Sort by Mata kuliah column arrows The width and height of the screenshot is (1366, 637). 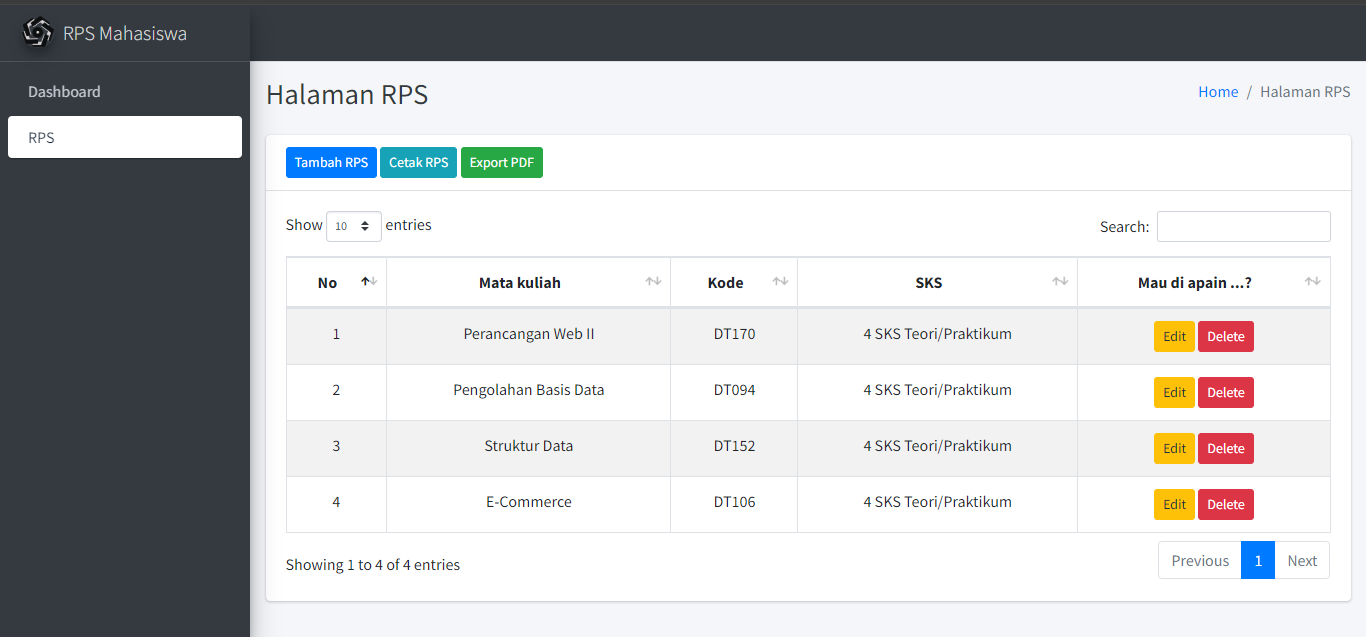pos(653,282)
